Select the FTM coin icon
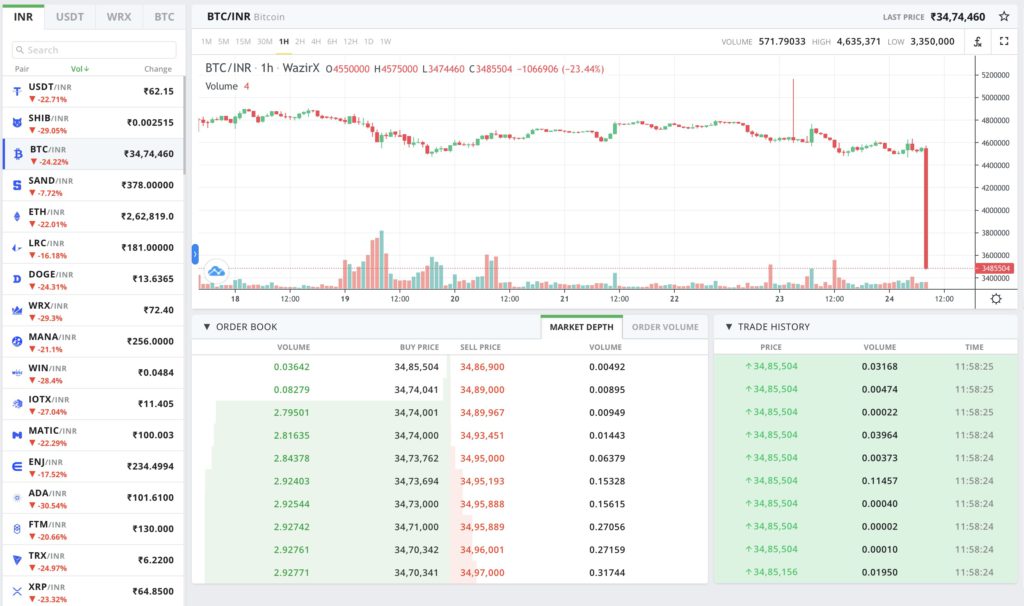Image resolution: width=1024 pixels, height=606 pixels. click(x=17, y=529)
